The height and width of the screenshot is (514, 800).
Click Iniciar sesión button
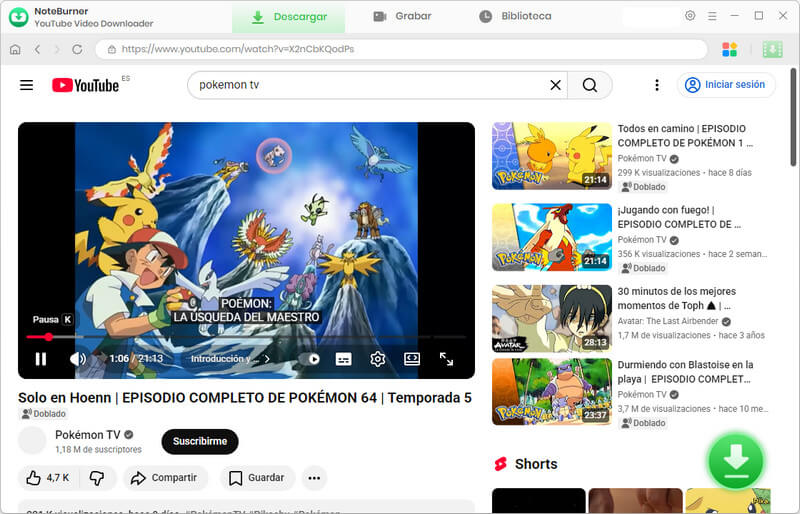pyautogui.click(x=726, y=85)
